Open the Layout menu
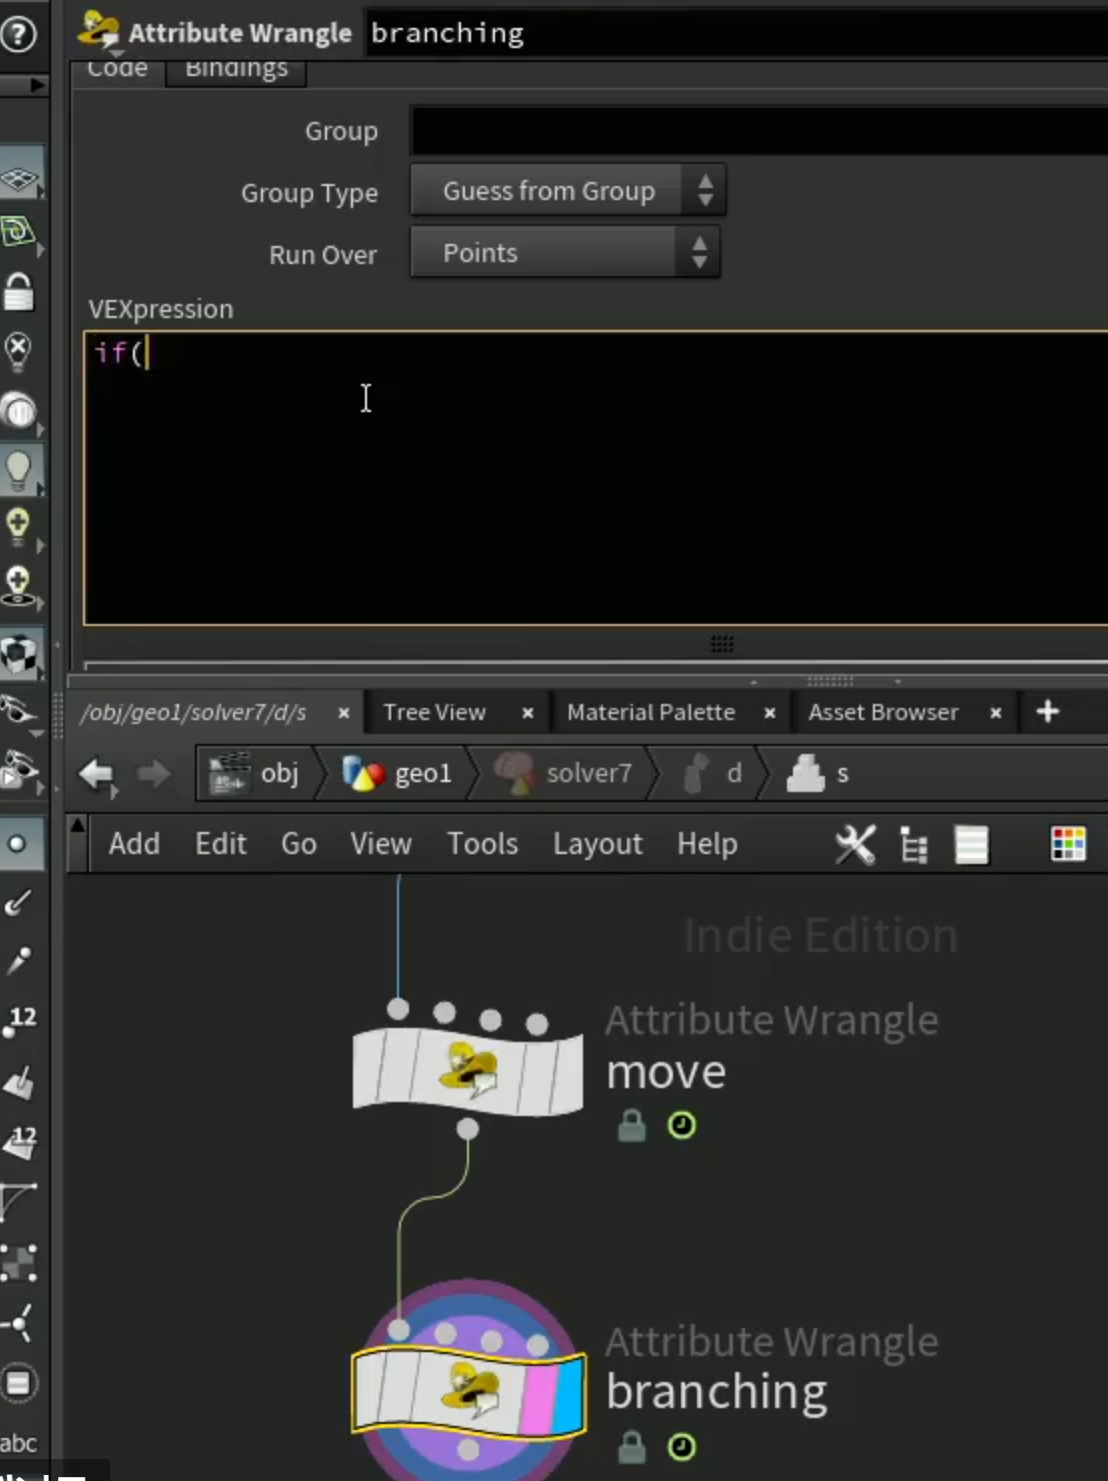This screenshot has width=1108, height=1481. [597, 844]
